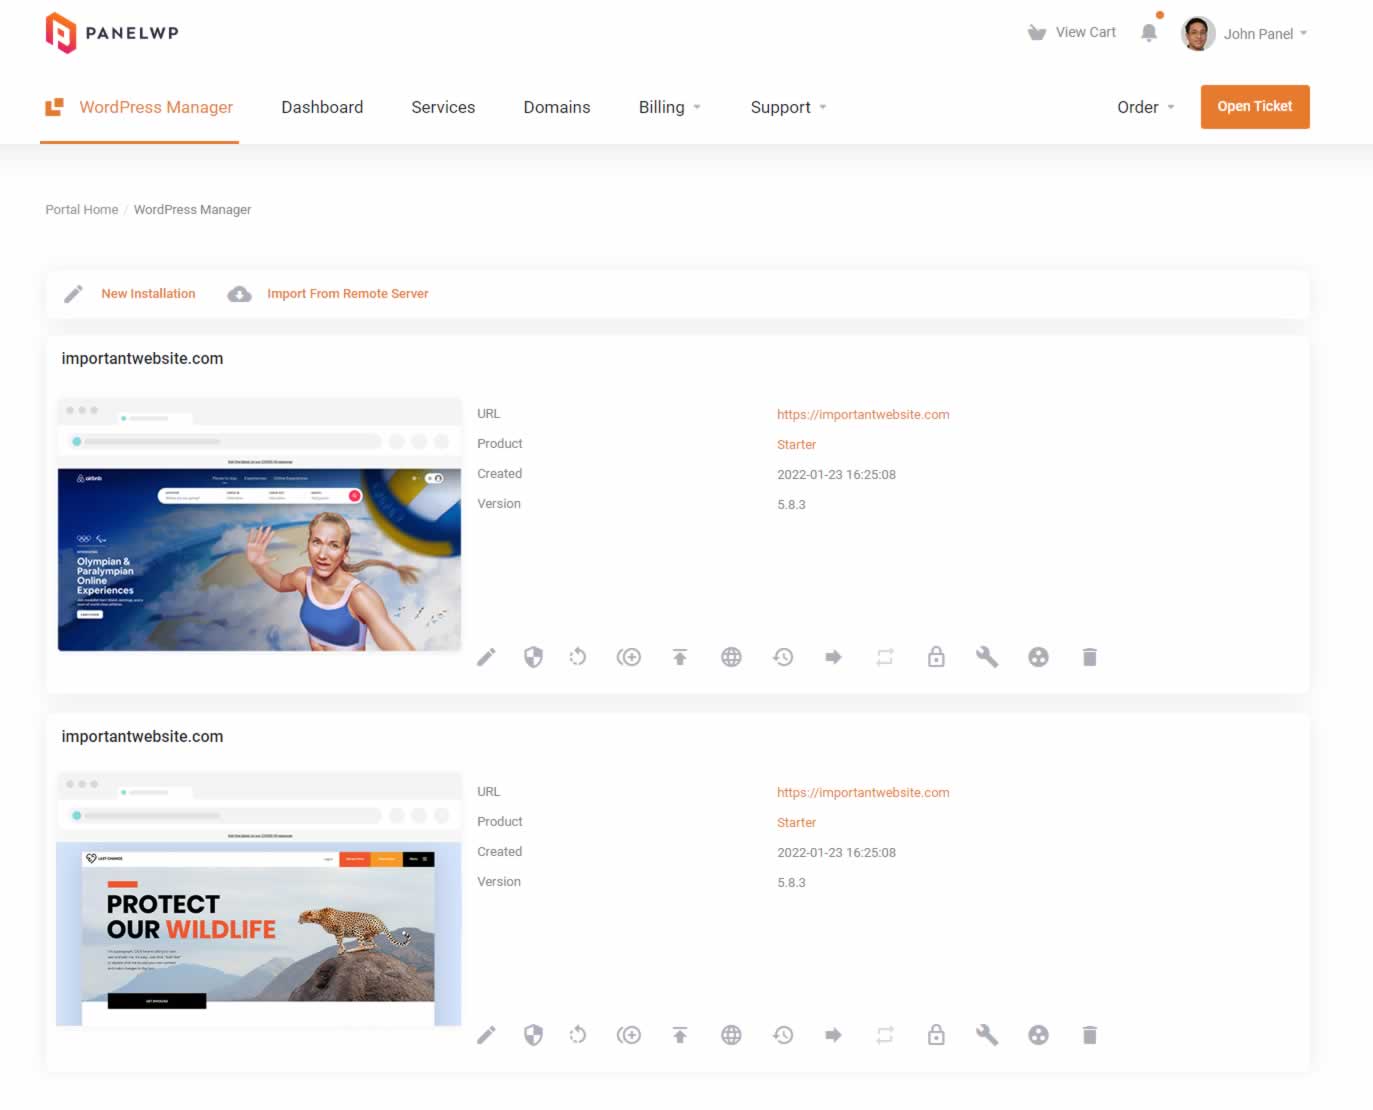Click the delete trash icon for the wildlife site
The width and height of the screenshot is (1373, 1110).
(1089, 1034)
